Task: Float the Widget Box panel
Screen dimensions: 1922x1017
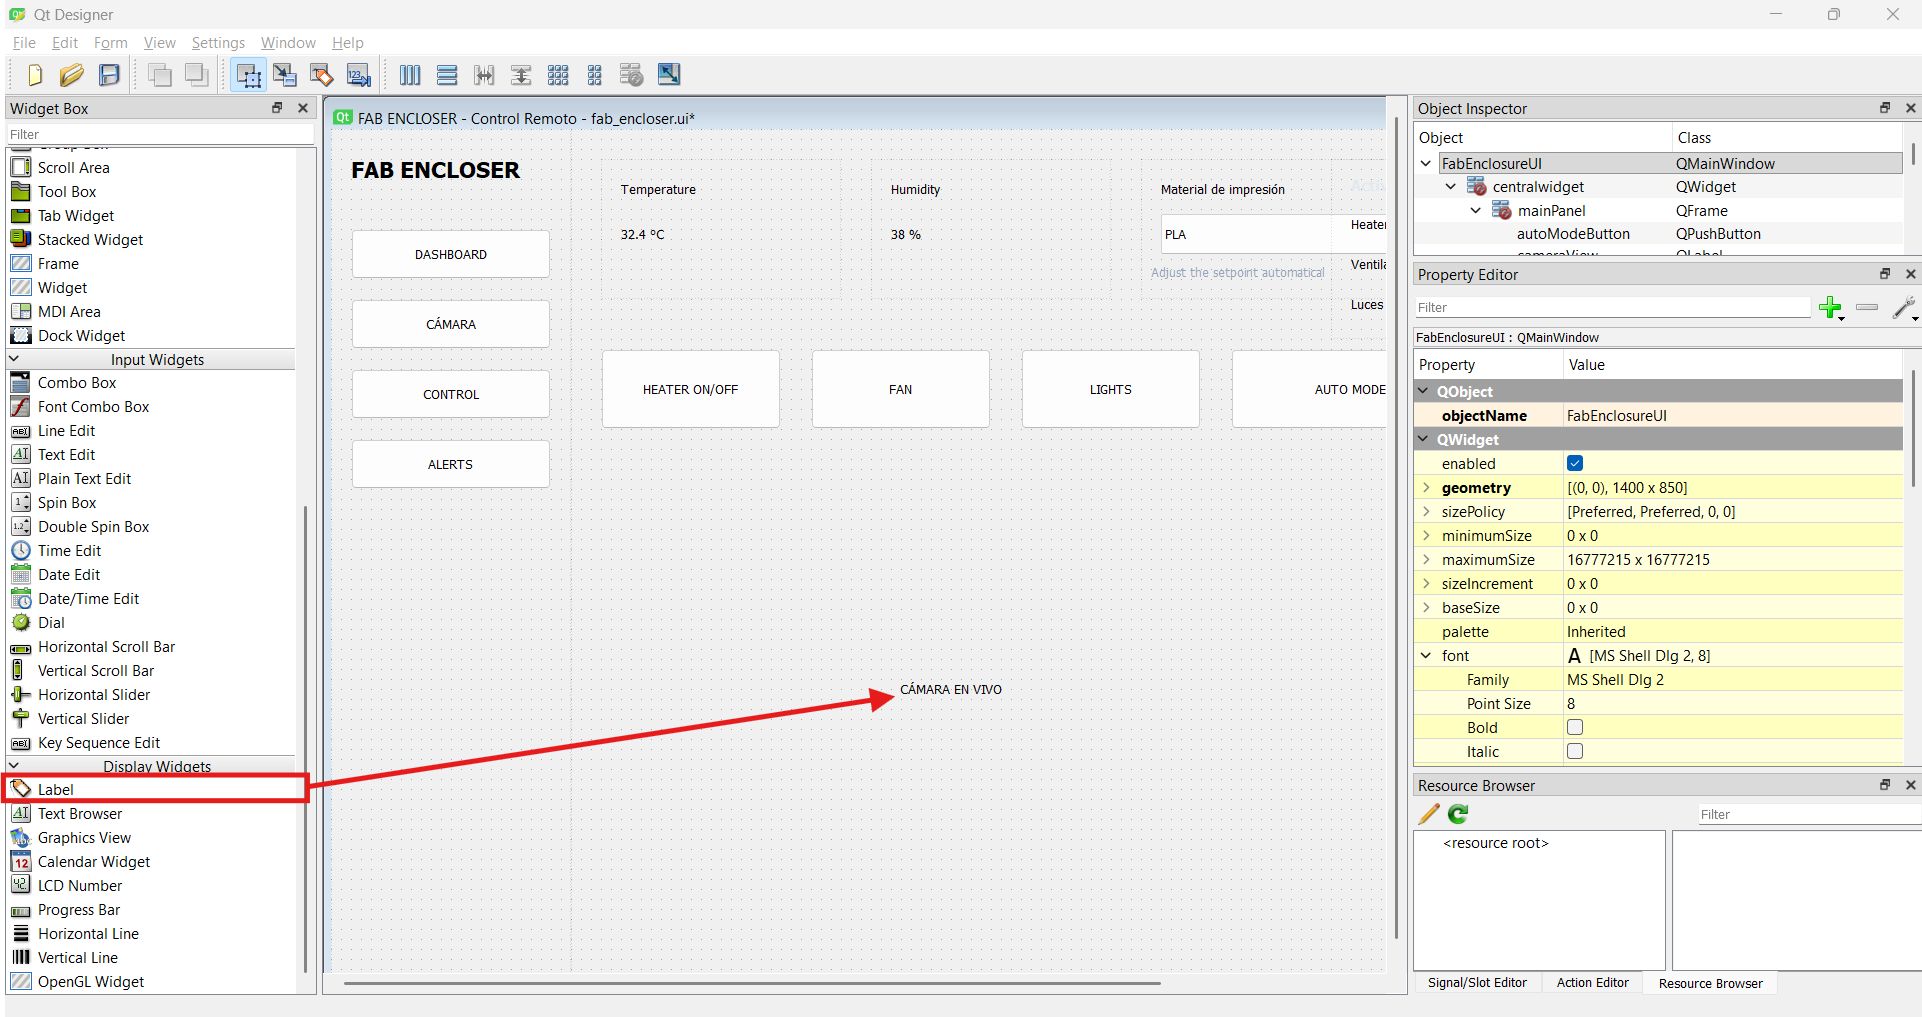Action: click(277, 108)
